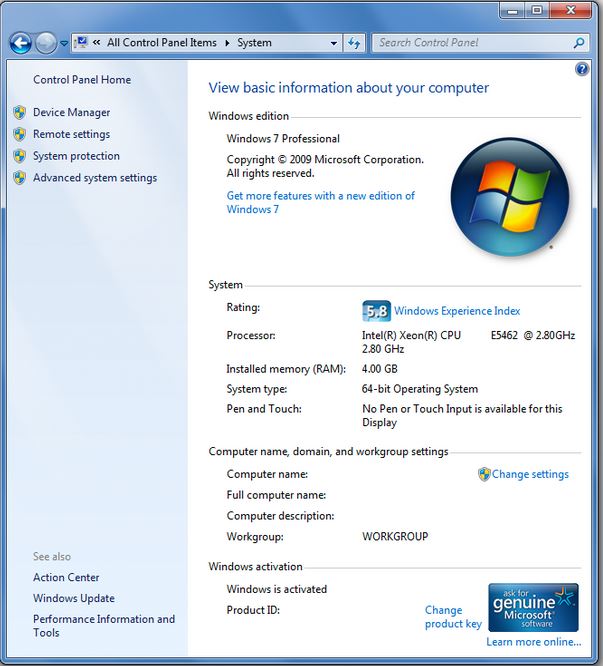The width and height of the screenshot is (603, 666).
Task: Open Device Manager link
Action: coord(71,112)
